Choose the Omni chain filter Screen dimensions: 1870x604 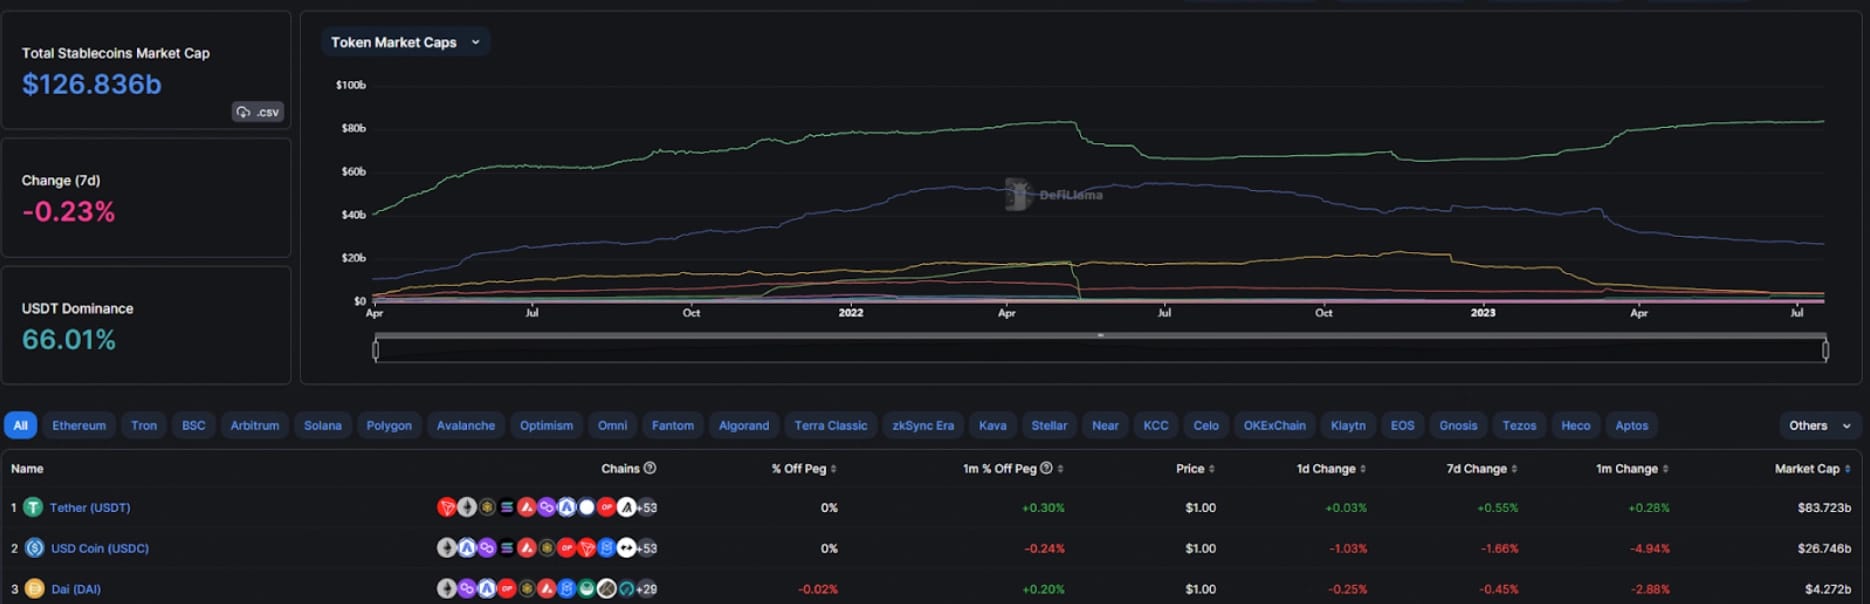click(x=612, y=425)
